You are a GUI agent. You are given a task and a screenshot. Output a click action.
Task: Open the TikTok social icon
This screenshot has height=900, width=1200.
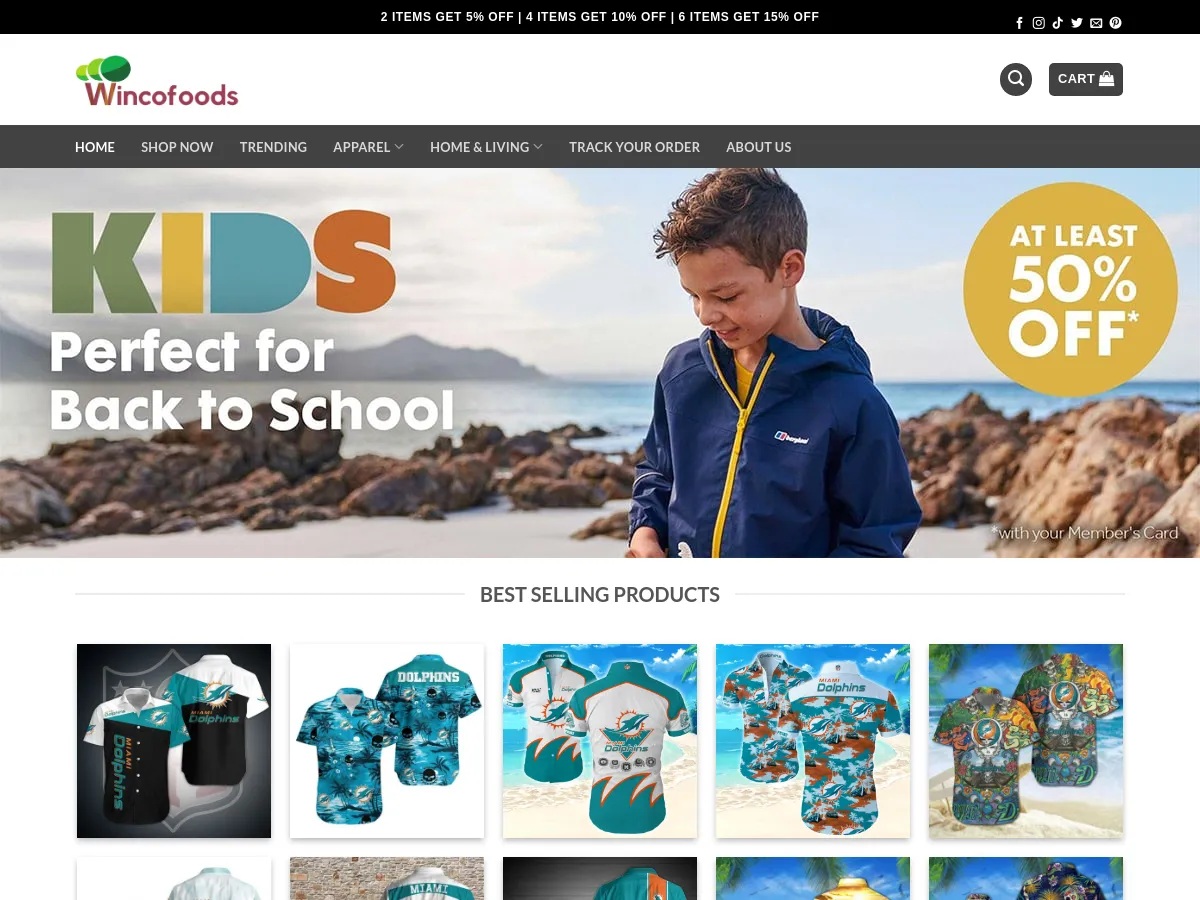pyautogui.click(x=1058, y=23)
